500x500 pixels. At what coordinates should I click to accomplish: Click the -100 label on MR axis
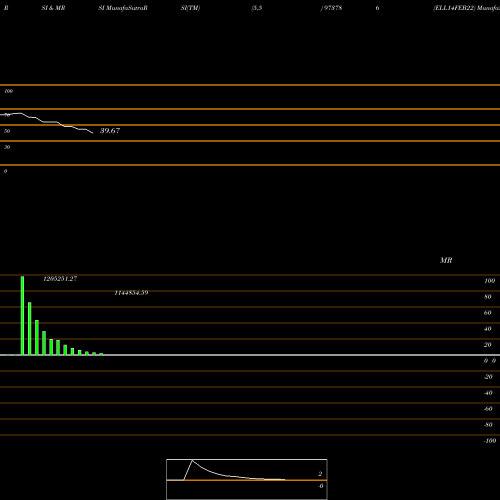point(490,441)
